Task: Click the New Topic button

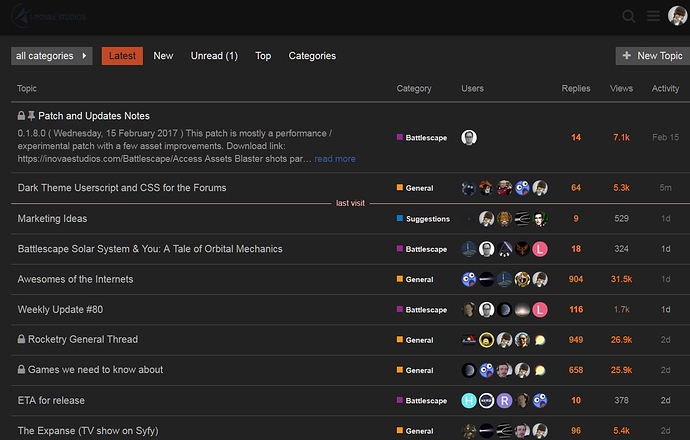Action: pyautogui.click(x=653, y=56)
